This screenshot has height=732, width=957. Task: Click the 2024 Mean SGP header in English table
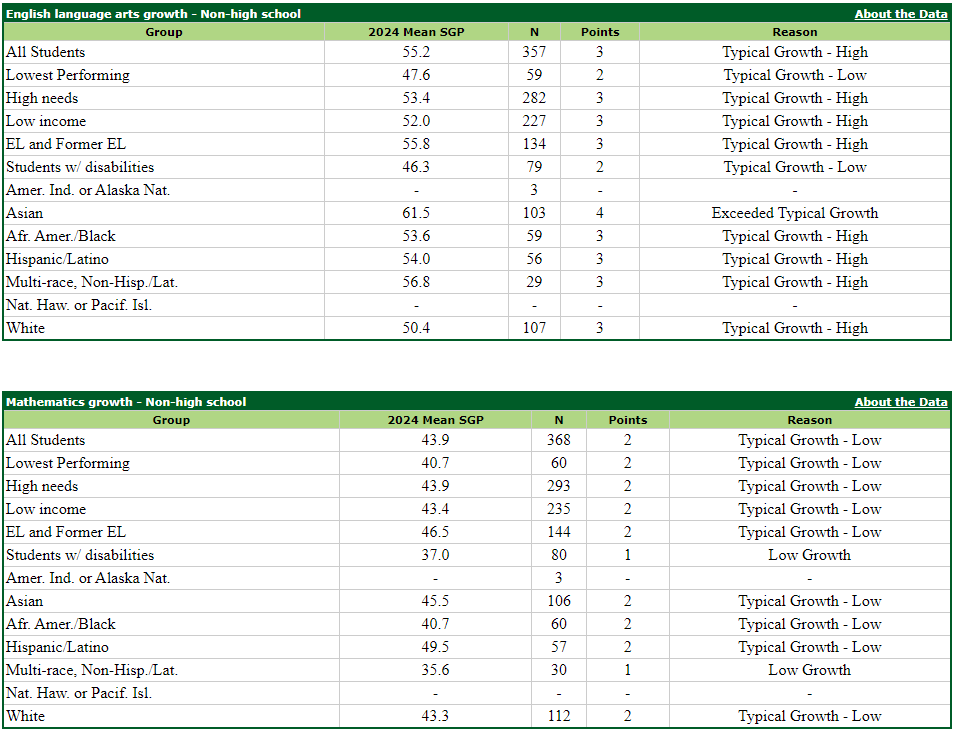pyautogui.click(x=416, y=32)
